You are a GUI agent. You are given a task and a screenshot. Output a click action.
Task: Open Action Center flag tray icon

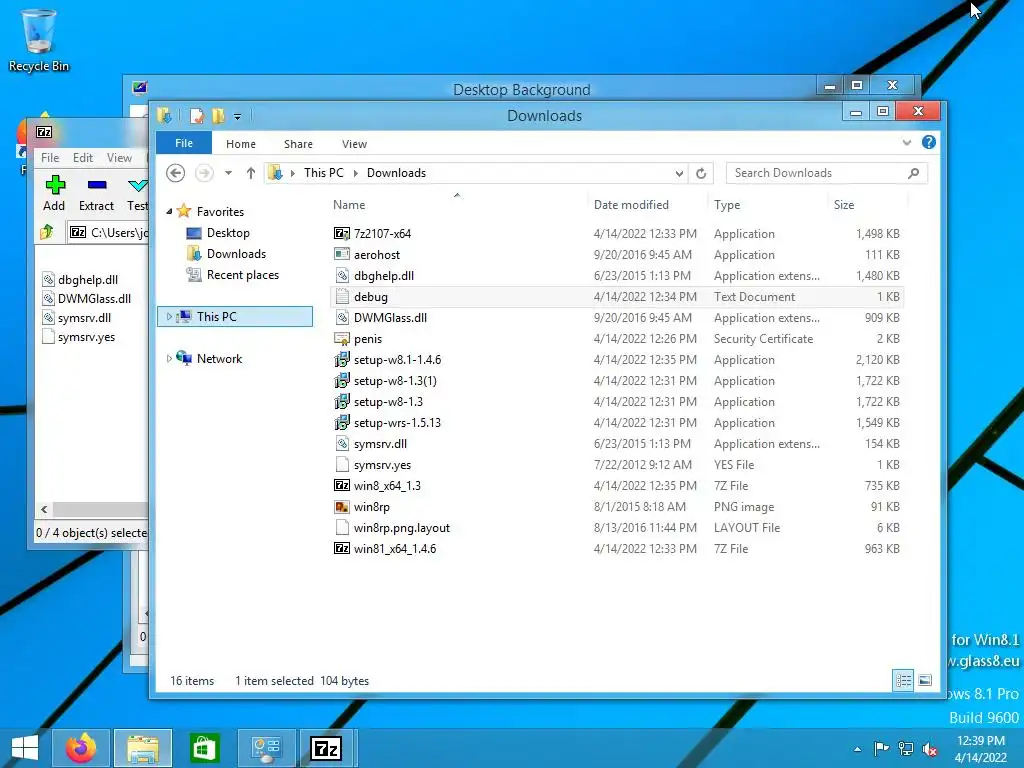pos(881,749)
